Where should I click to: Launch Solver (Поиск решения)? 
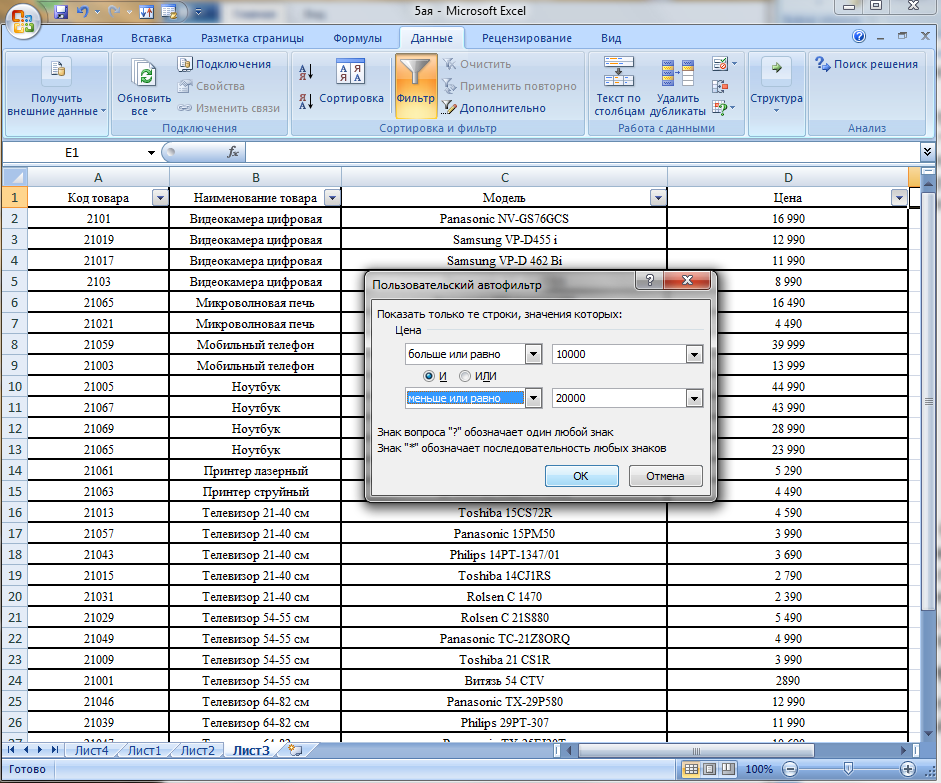[867, 64]
